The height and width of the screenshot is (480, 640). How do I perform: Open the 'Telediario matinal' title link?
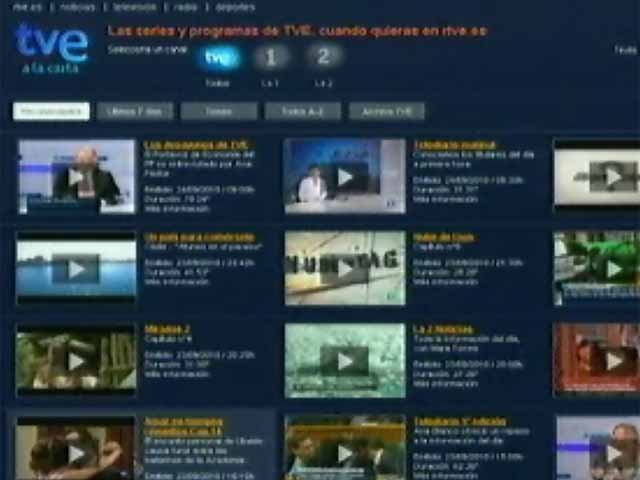[454, 145]
